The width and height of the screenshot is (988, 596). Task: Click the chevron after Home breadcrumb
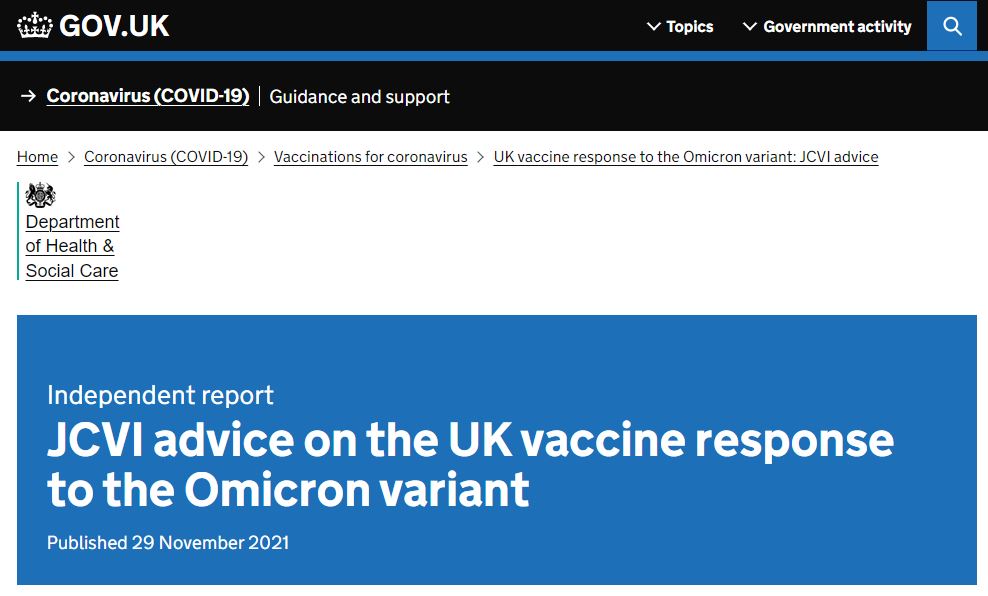(71, 157)
